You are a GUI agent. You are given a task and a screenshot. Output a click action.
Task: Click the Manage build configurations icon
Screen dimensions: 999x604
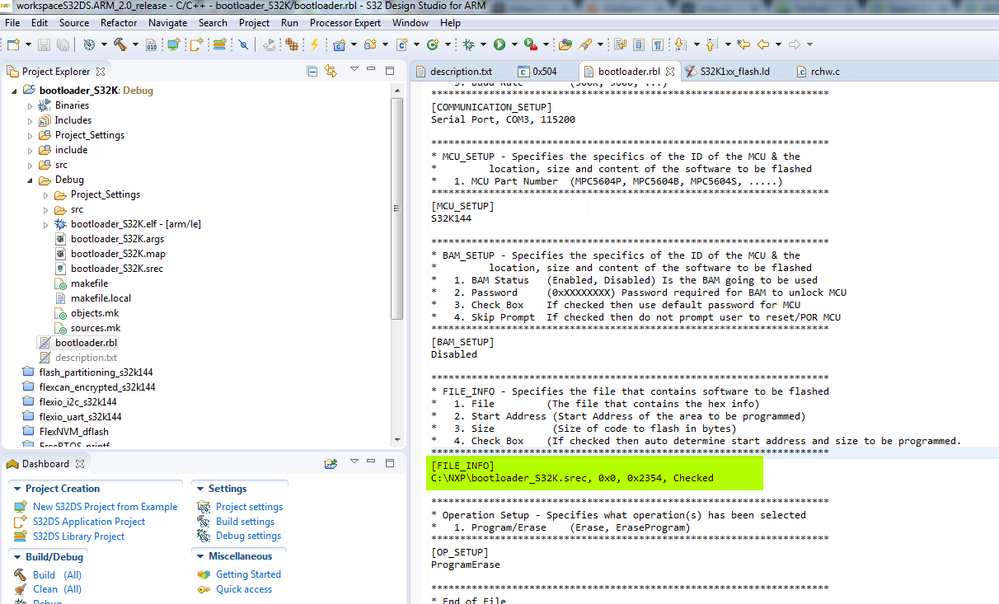pyautogui.click(x=89, y=45)
